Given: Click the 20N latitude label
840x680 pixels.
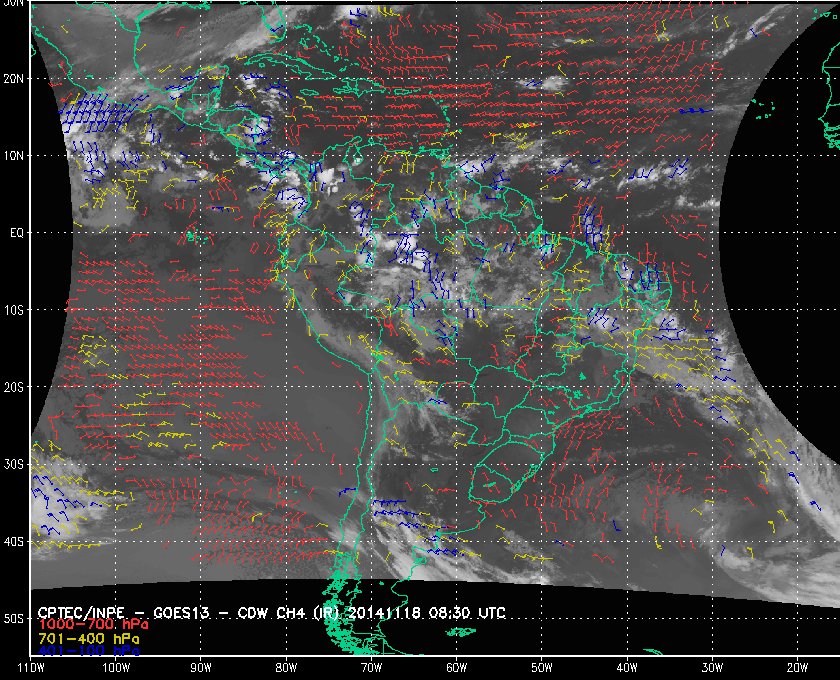Looking at the screenshot, I should (13, 79).
